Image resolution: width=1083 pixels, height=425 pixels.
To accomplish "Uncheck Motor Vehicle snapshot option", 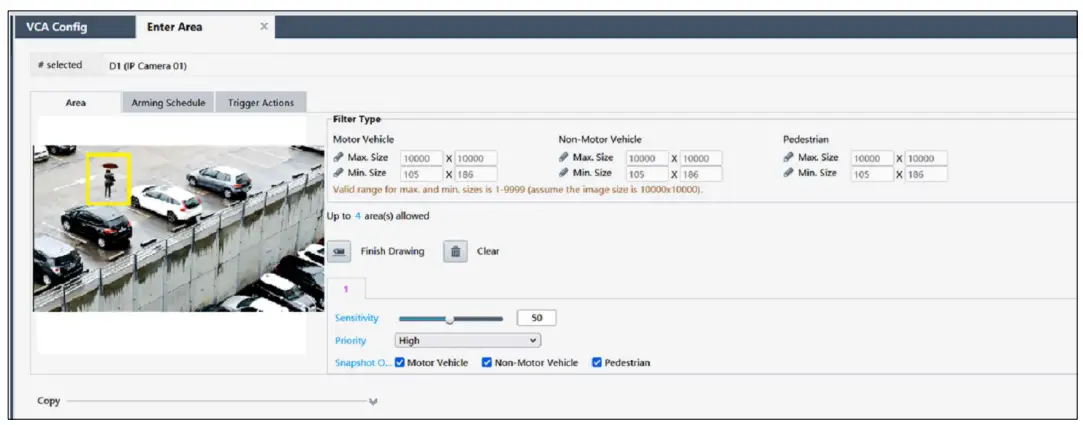I will [x=399, y=363].
